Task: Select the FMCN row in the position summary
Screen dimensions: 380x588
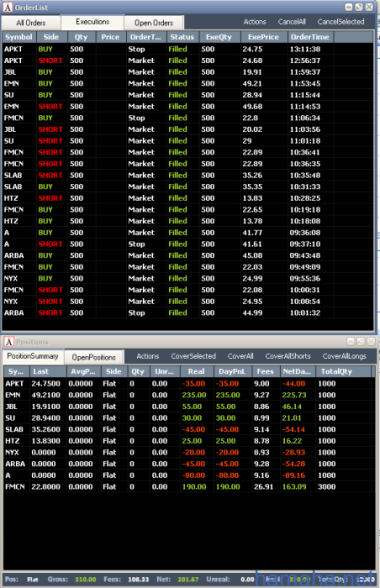Action: (189, 487)
